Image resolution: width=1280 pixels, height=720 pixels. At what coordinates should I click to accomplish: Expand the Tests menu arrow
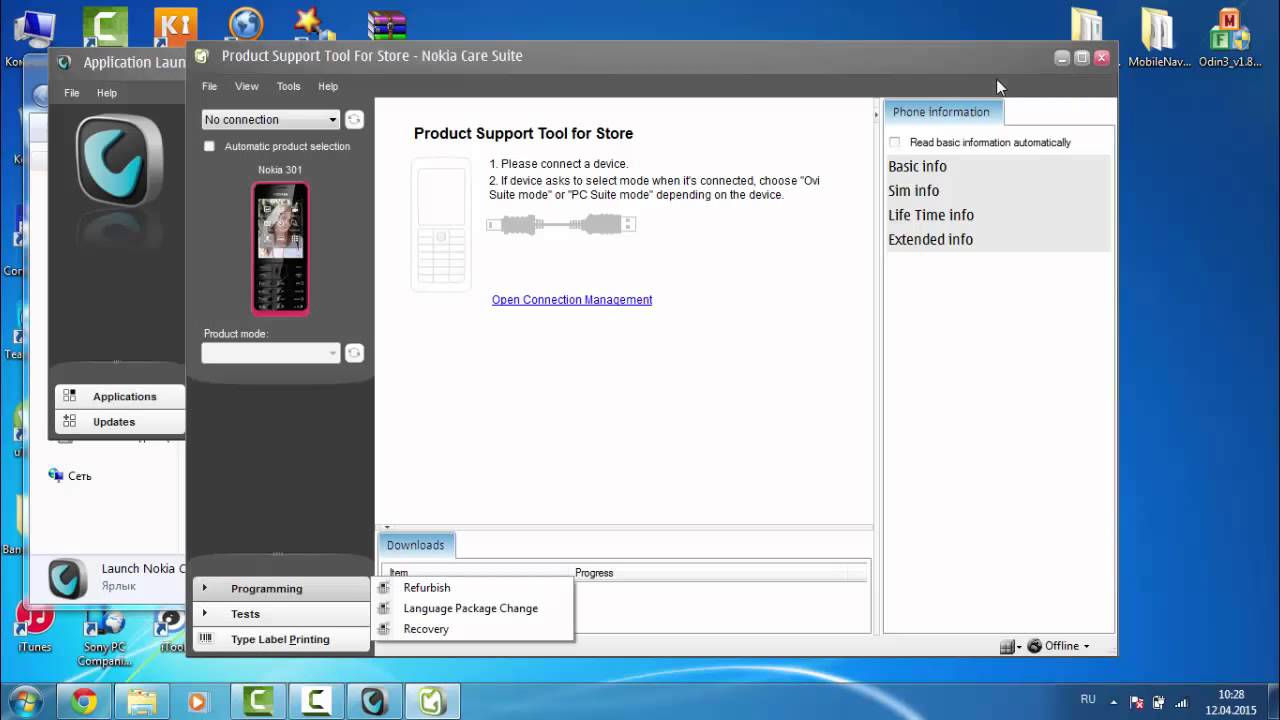(x=205, y=613)
